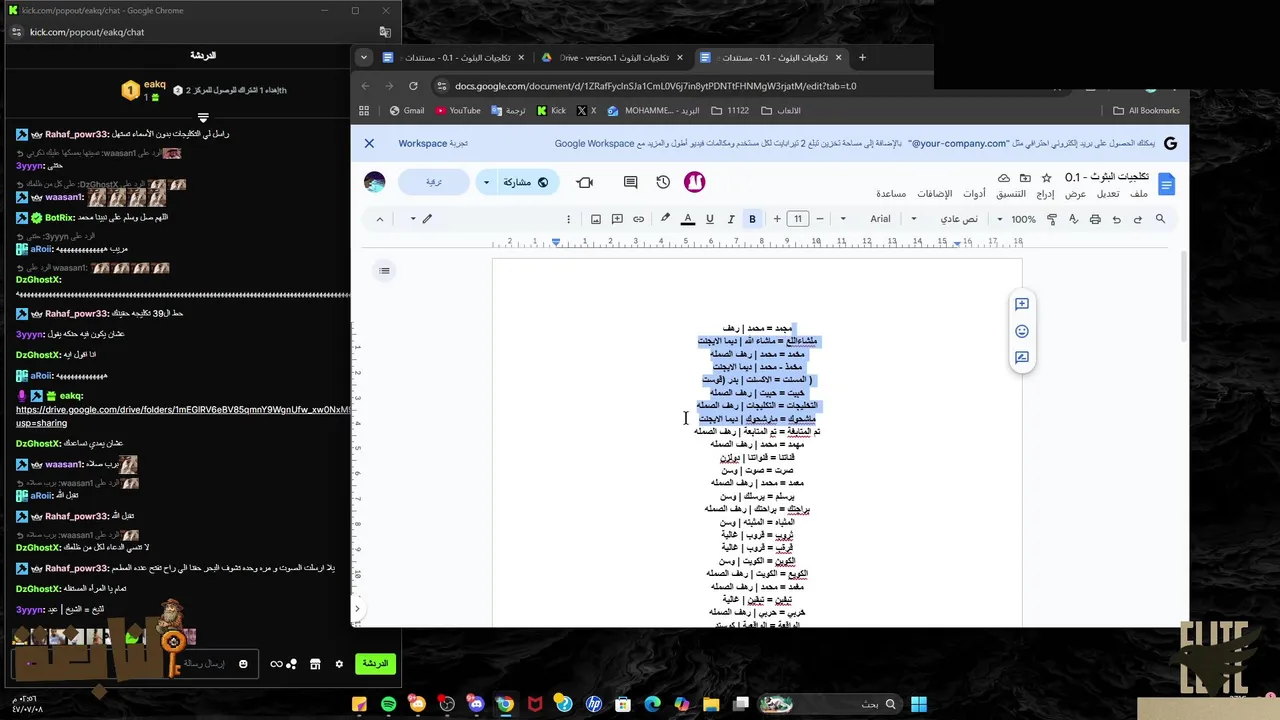Open the Extensions menu (الإضافات)

tap(935, 194)
